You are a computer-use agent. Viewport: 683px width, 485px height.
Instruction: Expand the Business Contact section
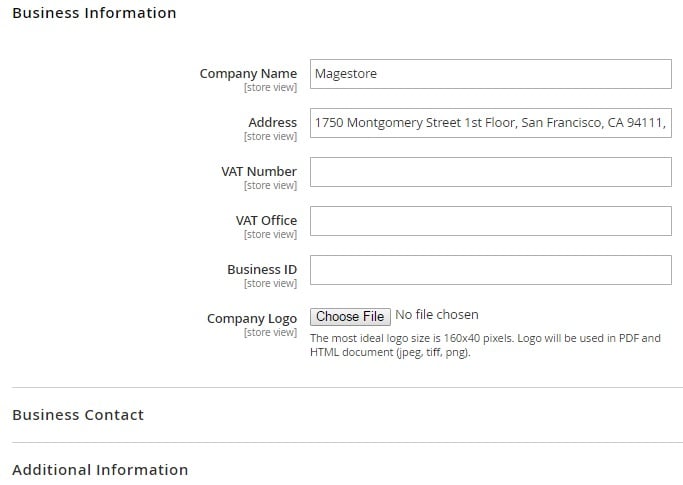pos(78,415)
